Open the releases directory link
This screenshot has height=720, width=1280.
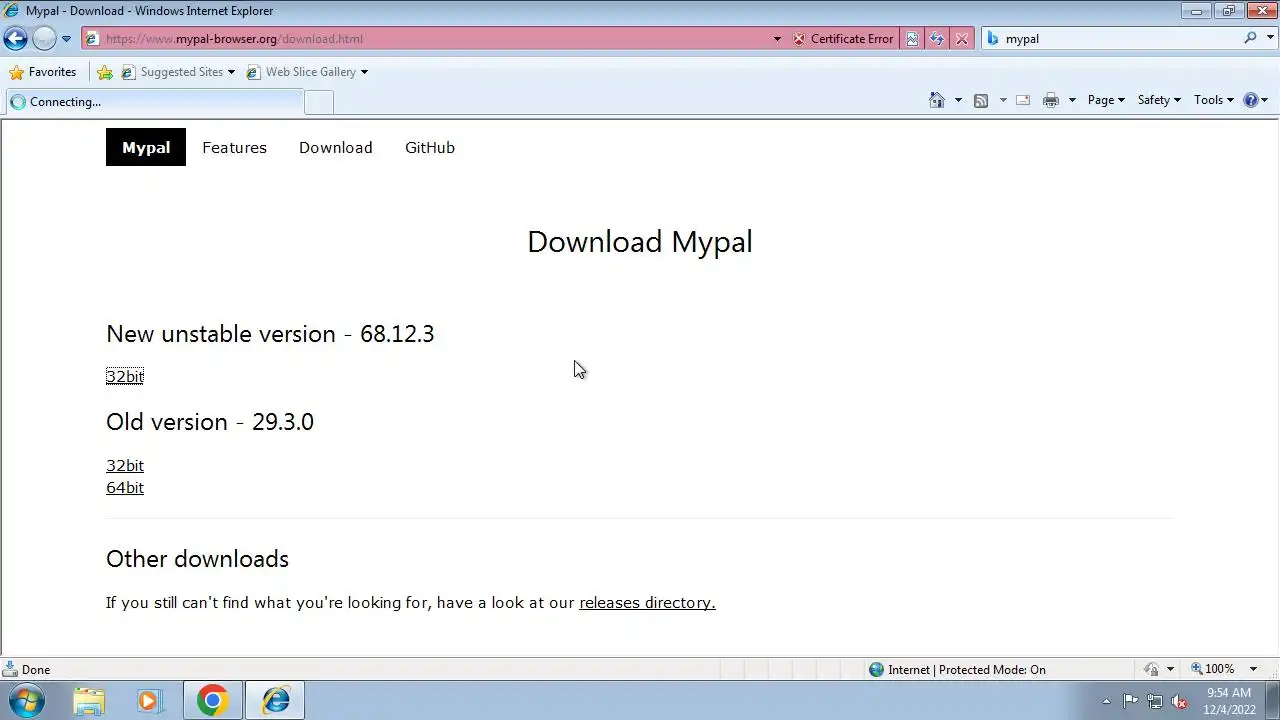(x=647, y=603)
